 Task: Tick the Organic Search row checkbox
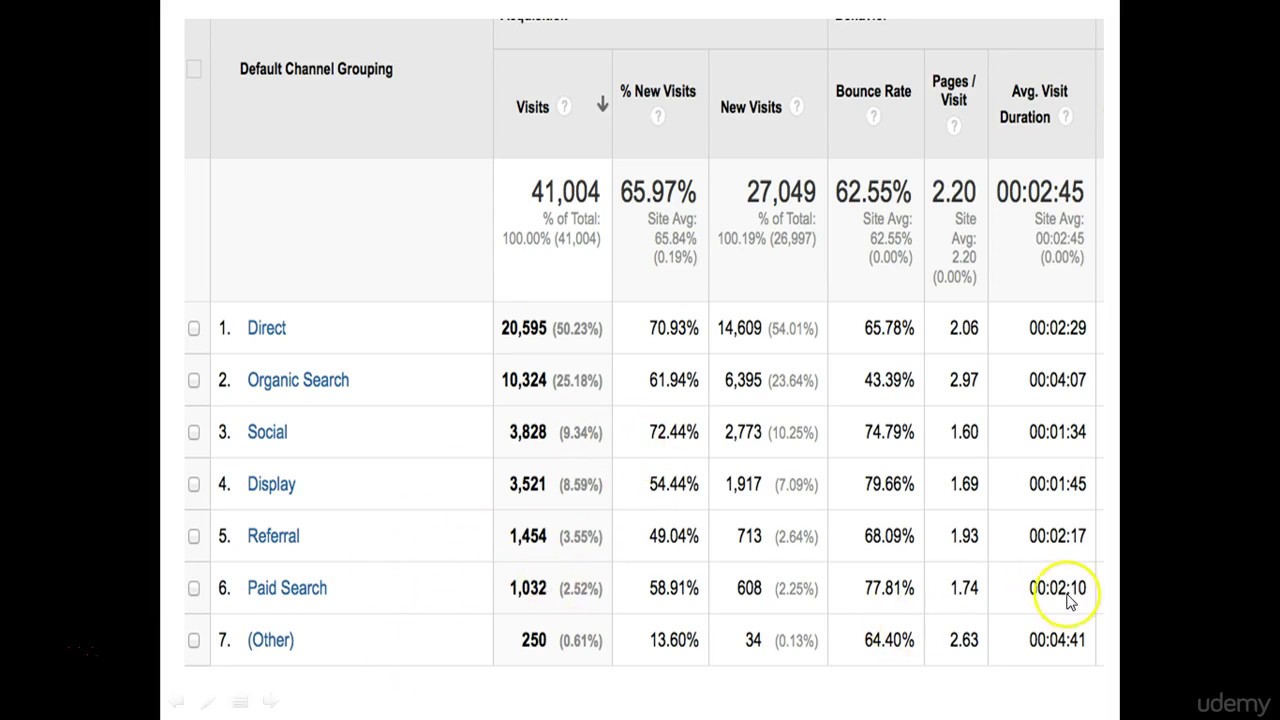(x=194, y=380)
